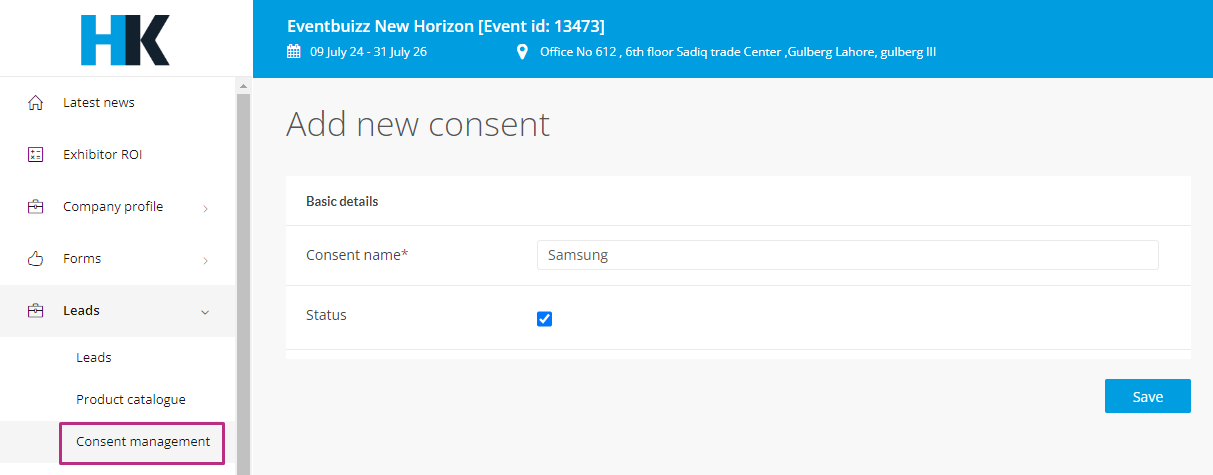
Task: Uncheck the Status checkbox
Action: coord(545,319)
